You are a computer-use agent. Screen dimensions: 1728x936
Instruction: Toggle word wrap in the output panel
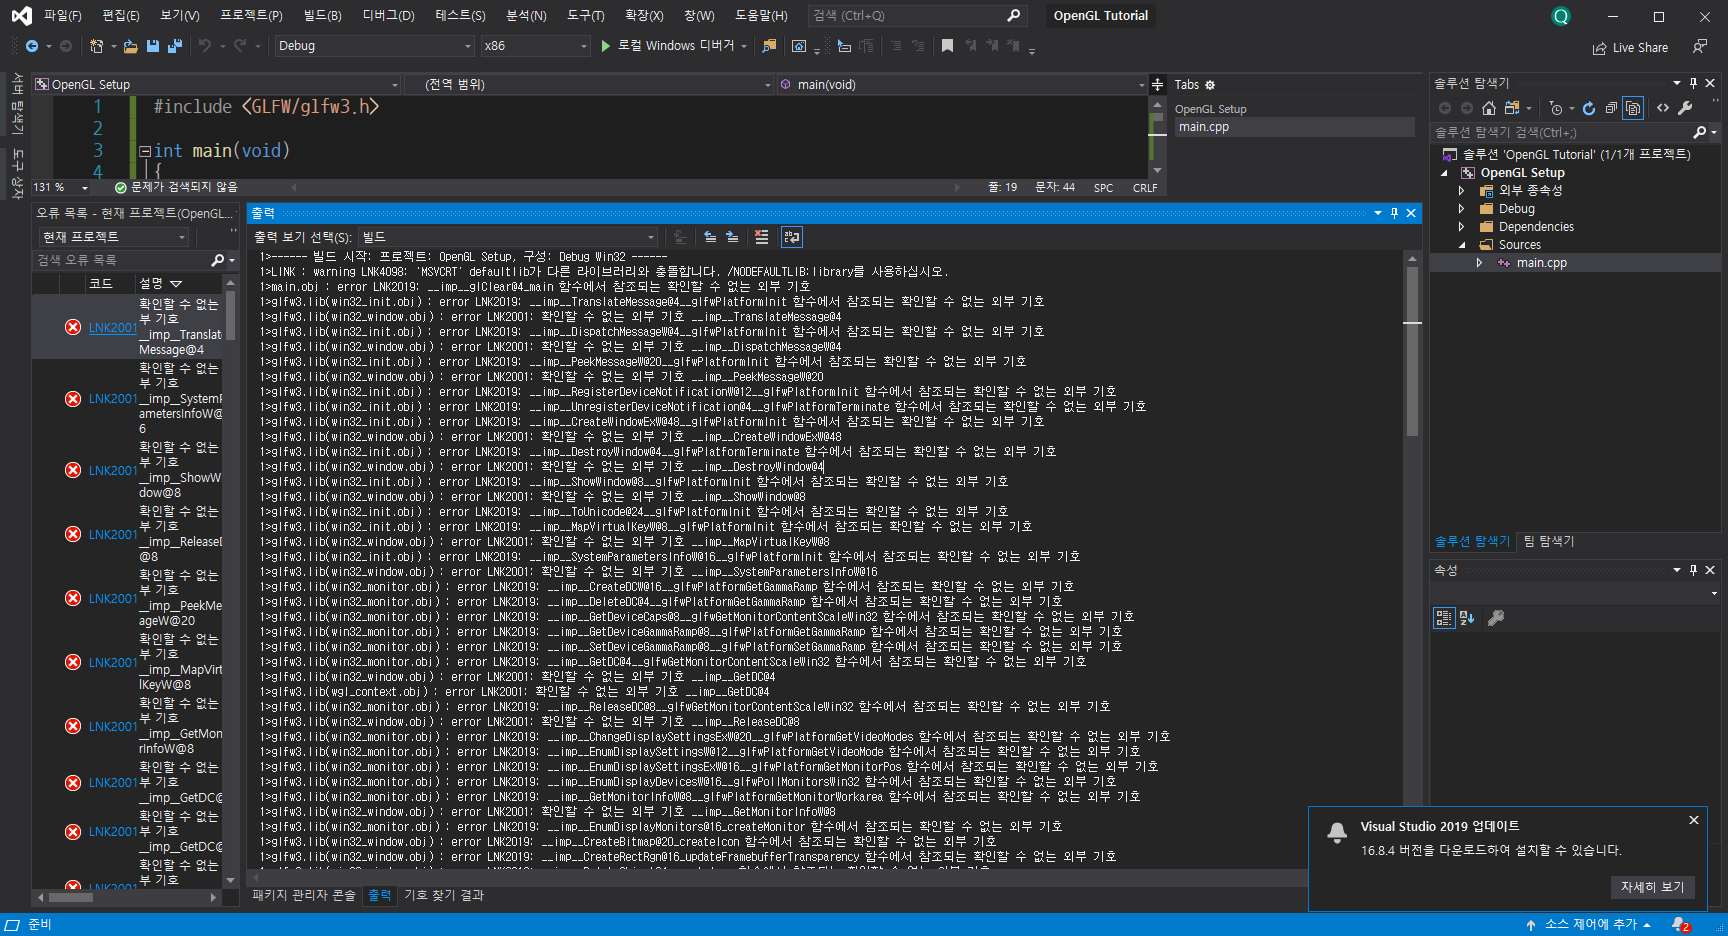click(x=792, y=237)
